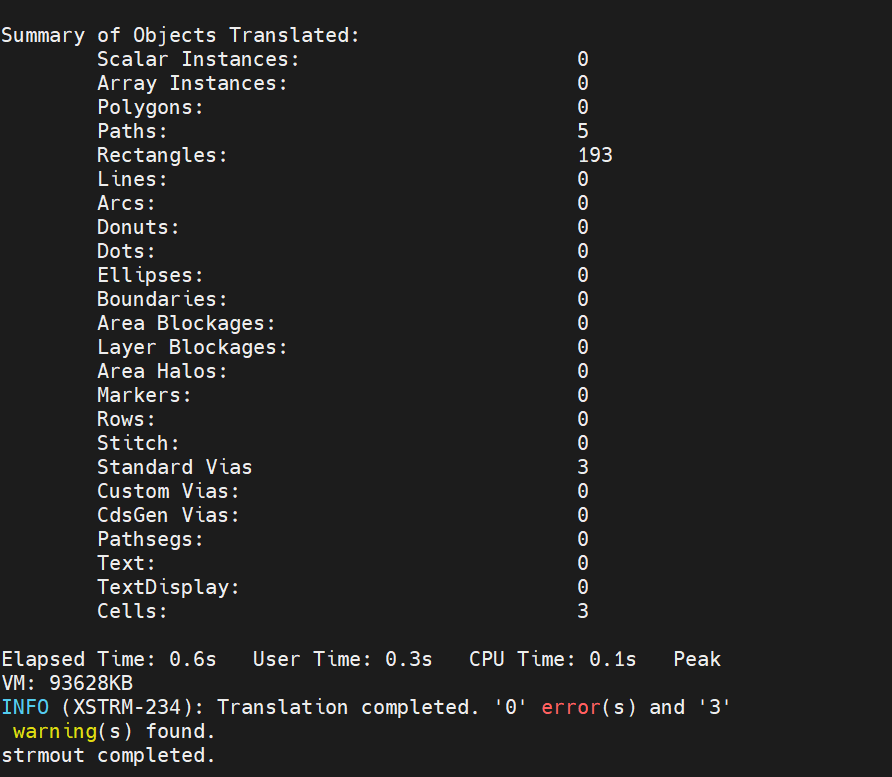Click the 'Ellipses:' text
Screen dimensions: 892x777
[150, 275]
